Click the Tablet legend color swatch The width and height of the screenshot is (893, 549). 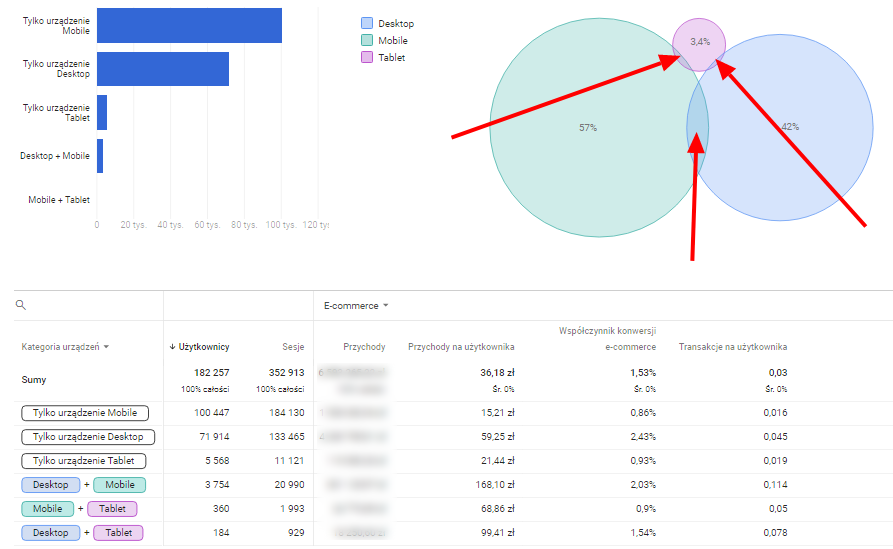[367, 58]
